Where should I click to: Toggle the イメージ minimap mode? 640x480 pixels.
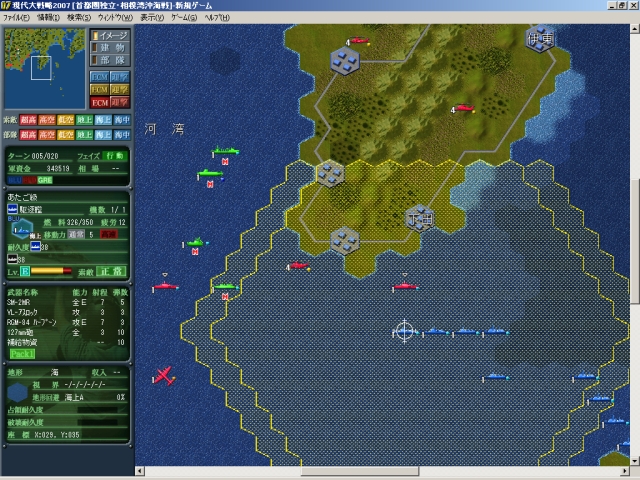pyautogui.click(x=110, y=36)
